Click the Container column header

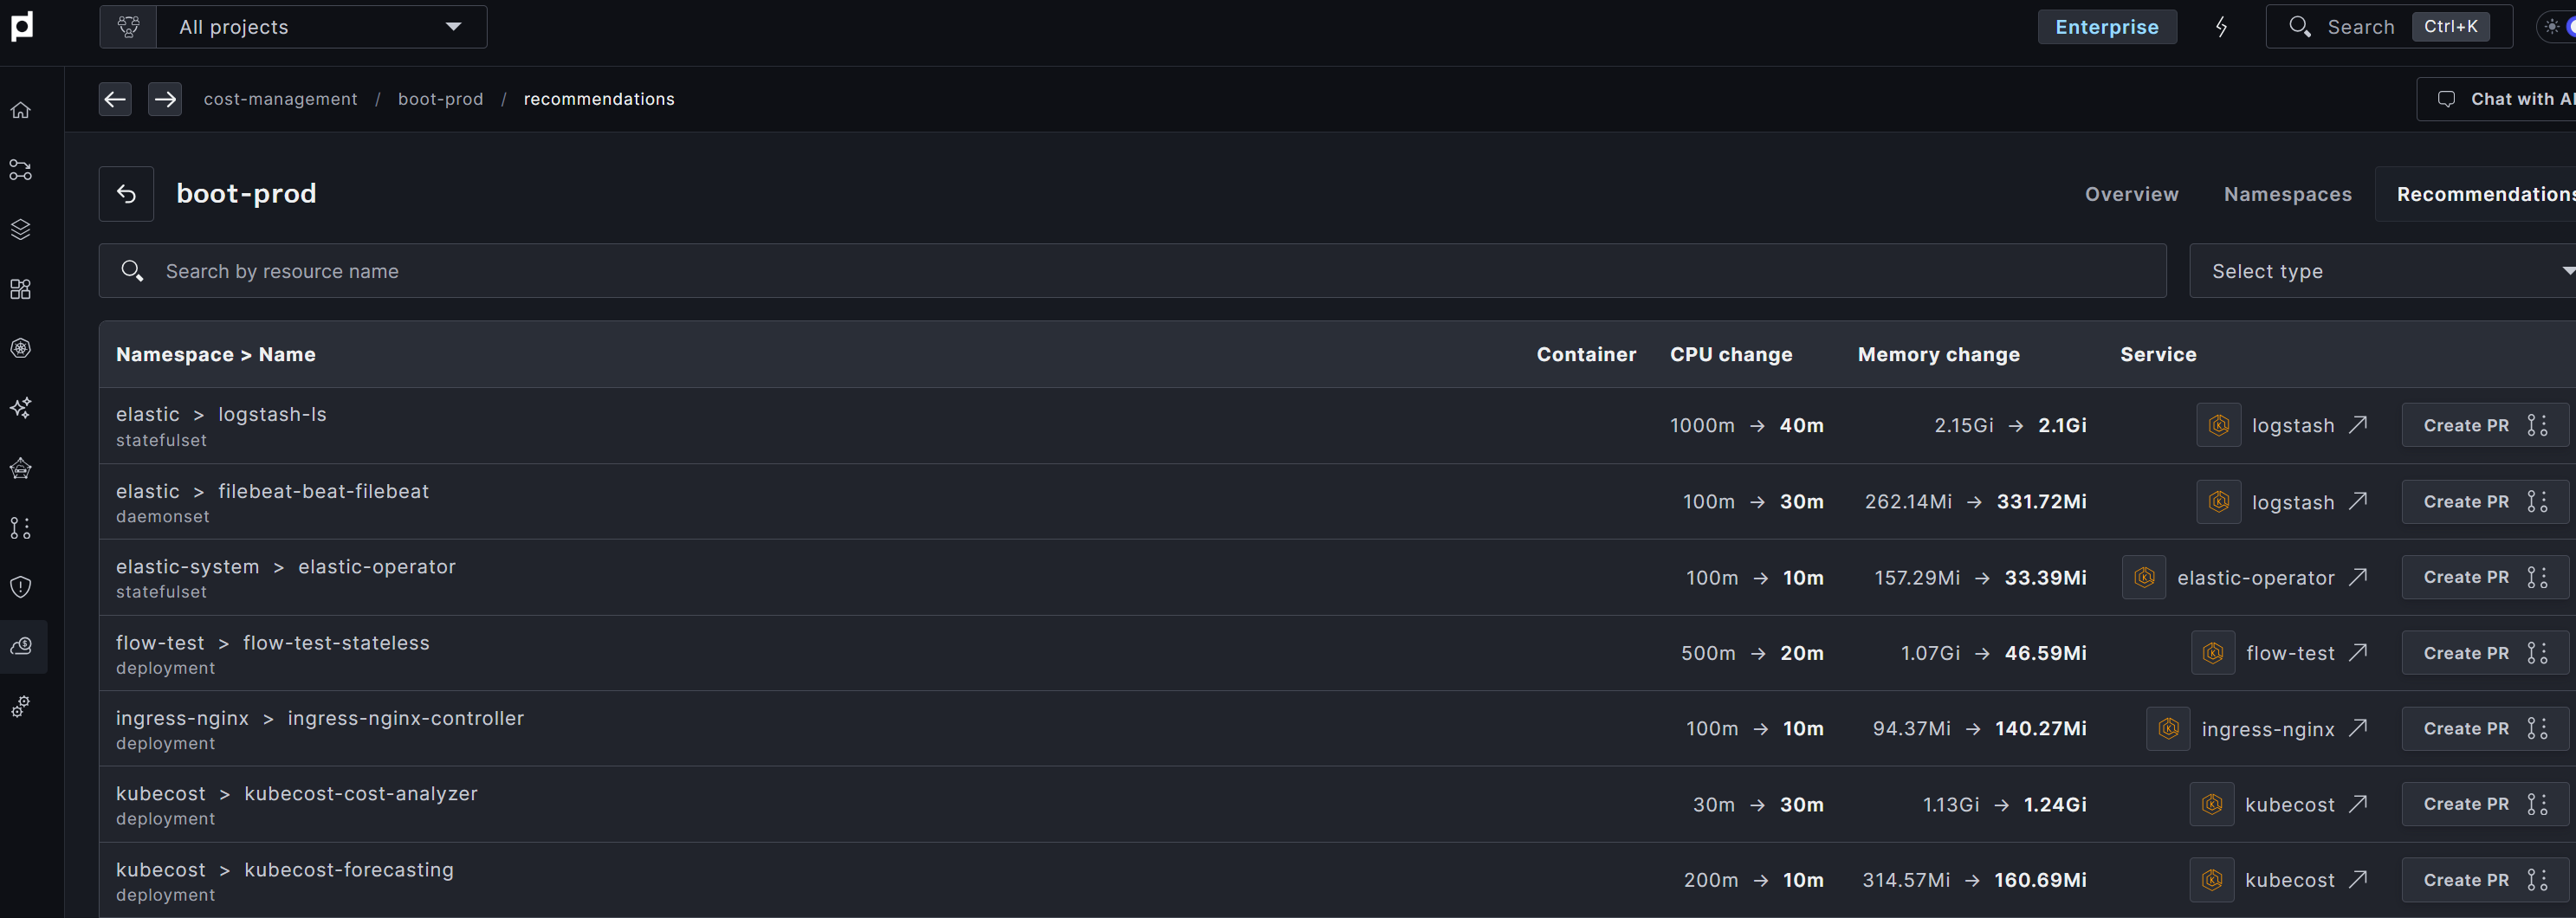coord(1586,354)
